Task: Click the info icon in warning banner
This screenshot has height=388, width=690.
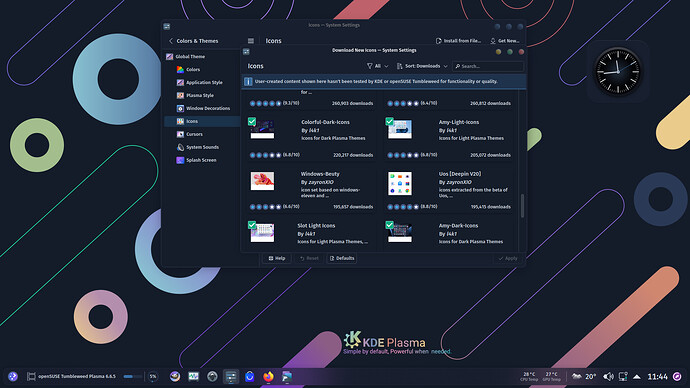Action: click(248, 81)
